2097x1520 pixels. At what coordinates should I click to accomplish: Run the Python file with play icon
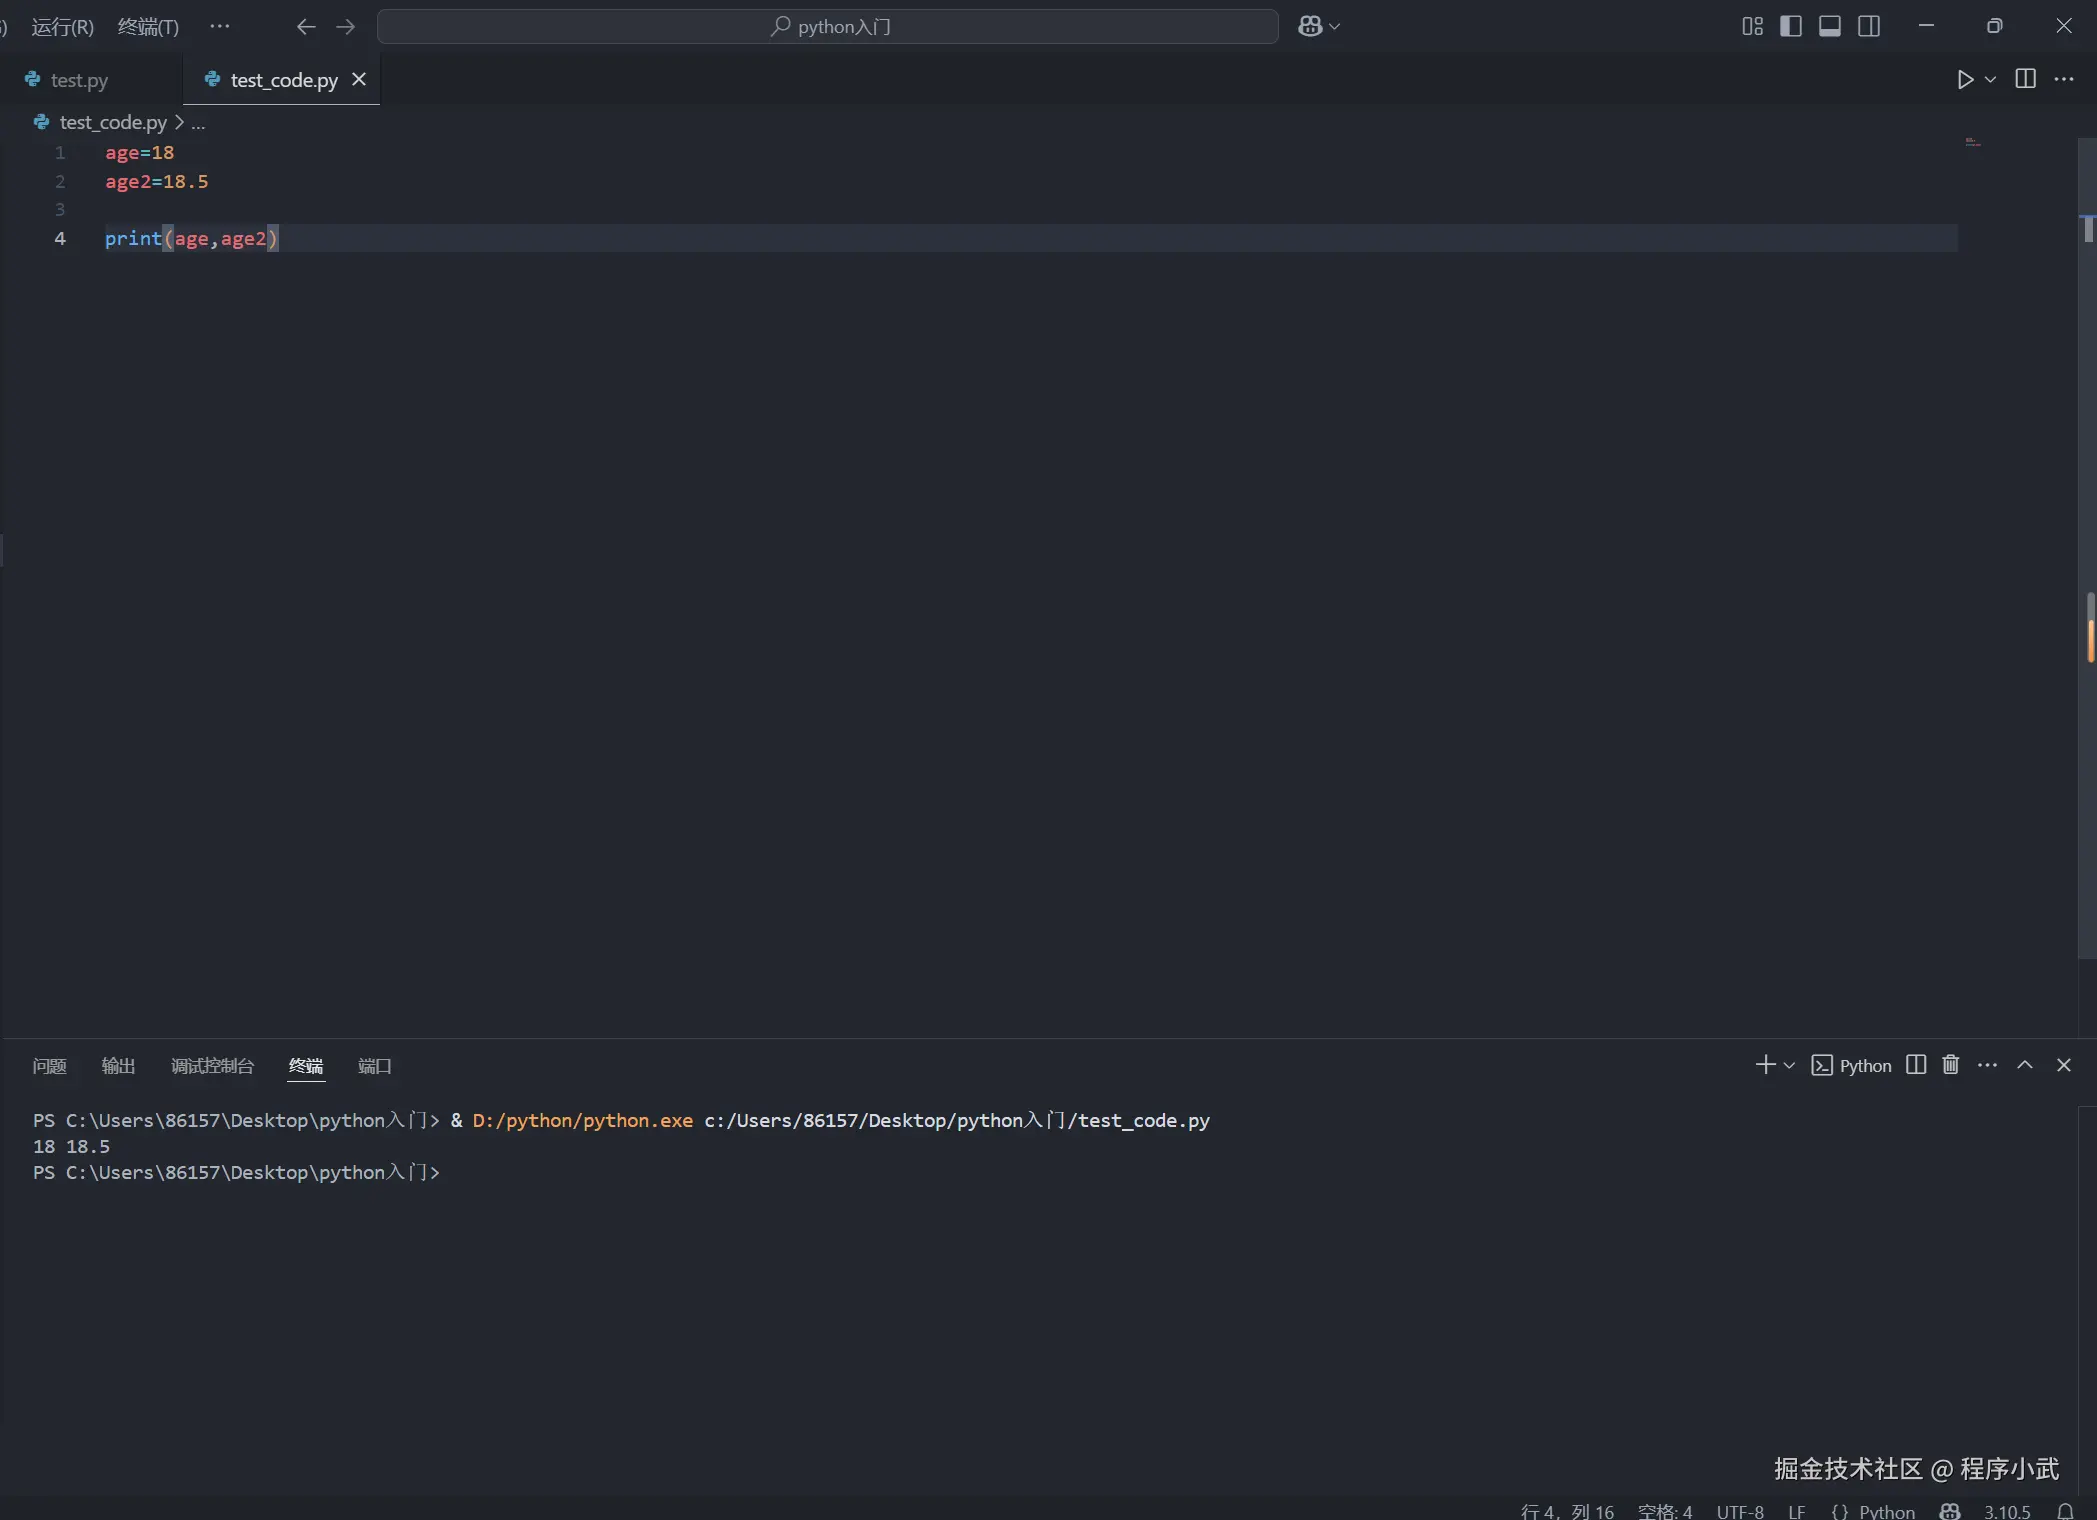(1964, 79)
